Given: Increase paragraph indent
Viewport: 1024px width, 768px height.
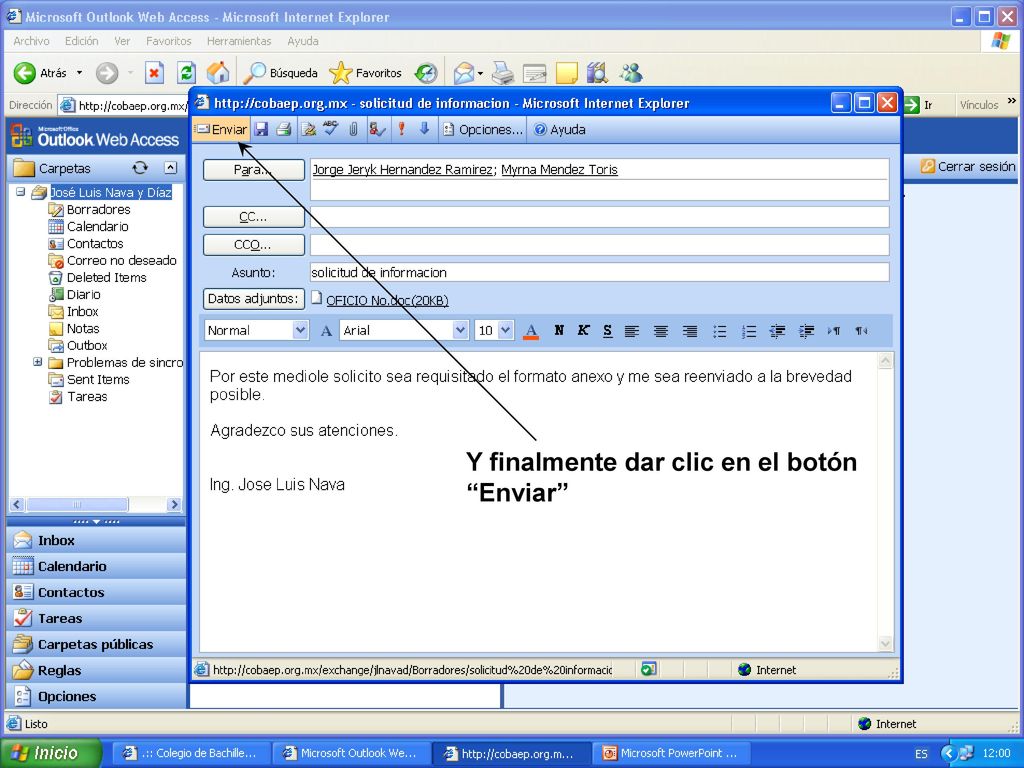Looking at the screenshot, I should coord(807,331).
